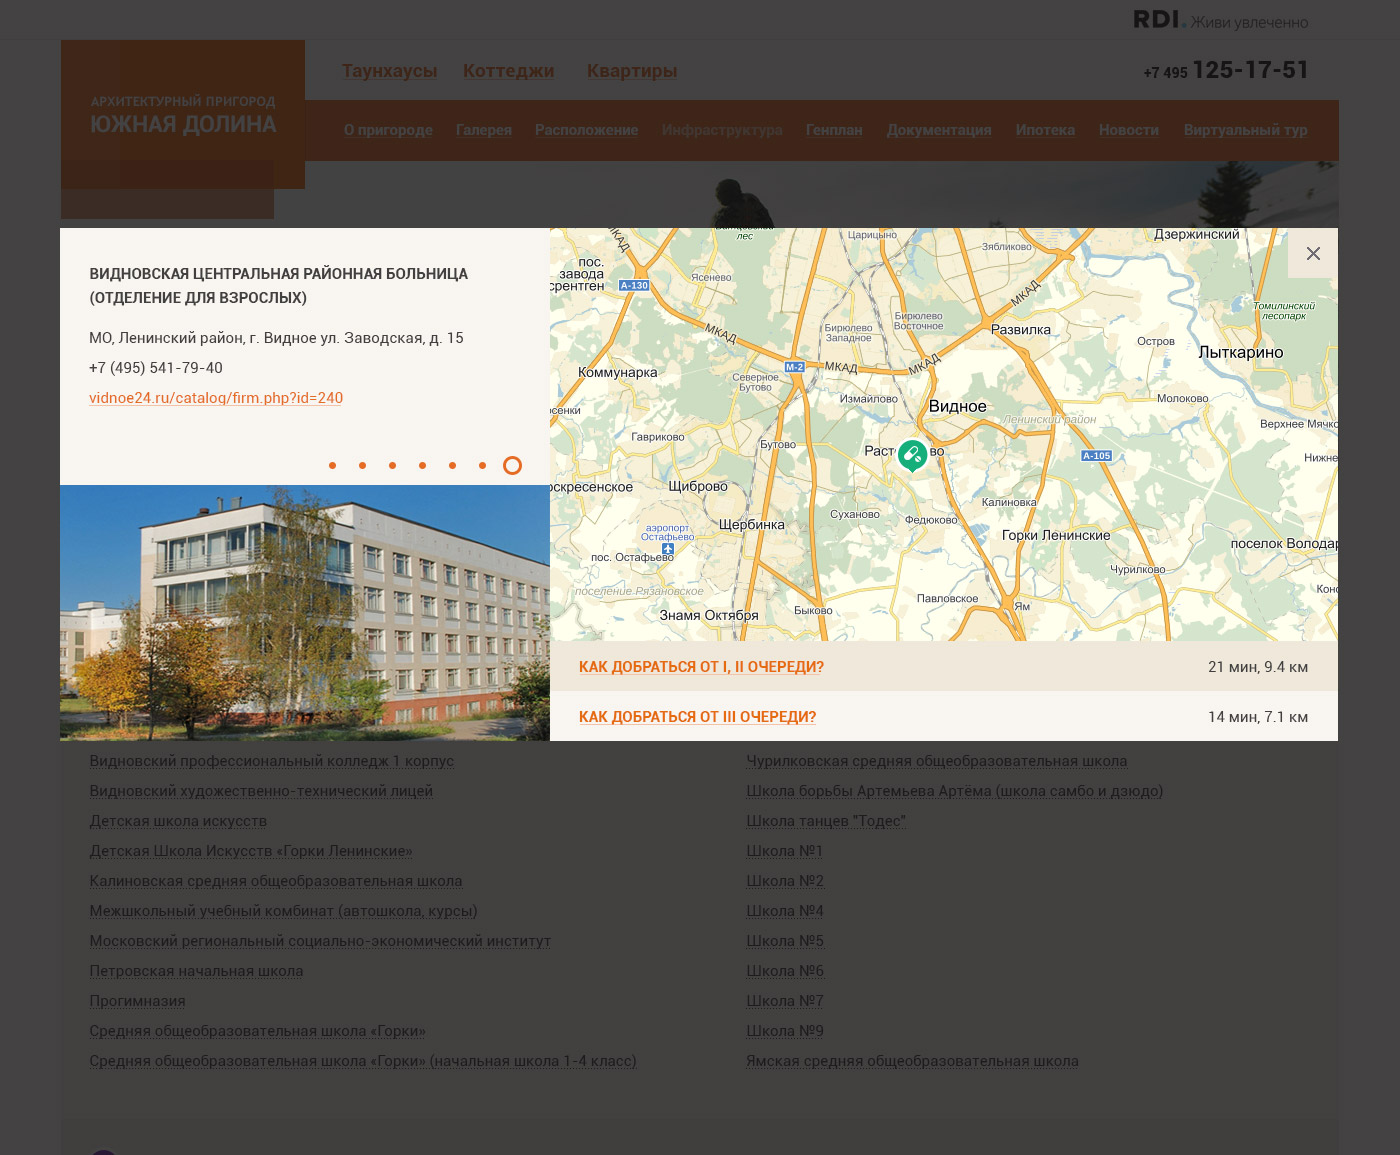Click the A-130 road badge on map
This screenshot has height=1155, width=1400.
click(634, 285)
